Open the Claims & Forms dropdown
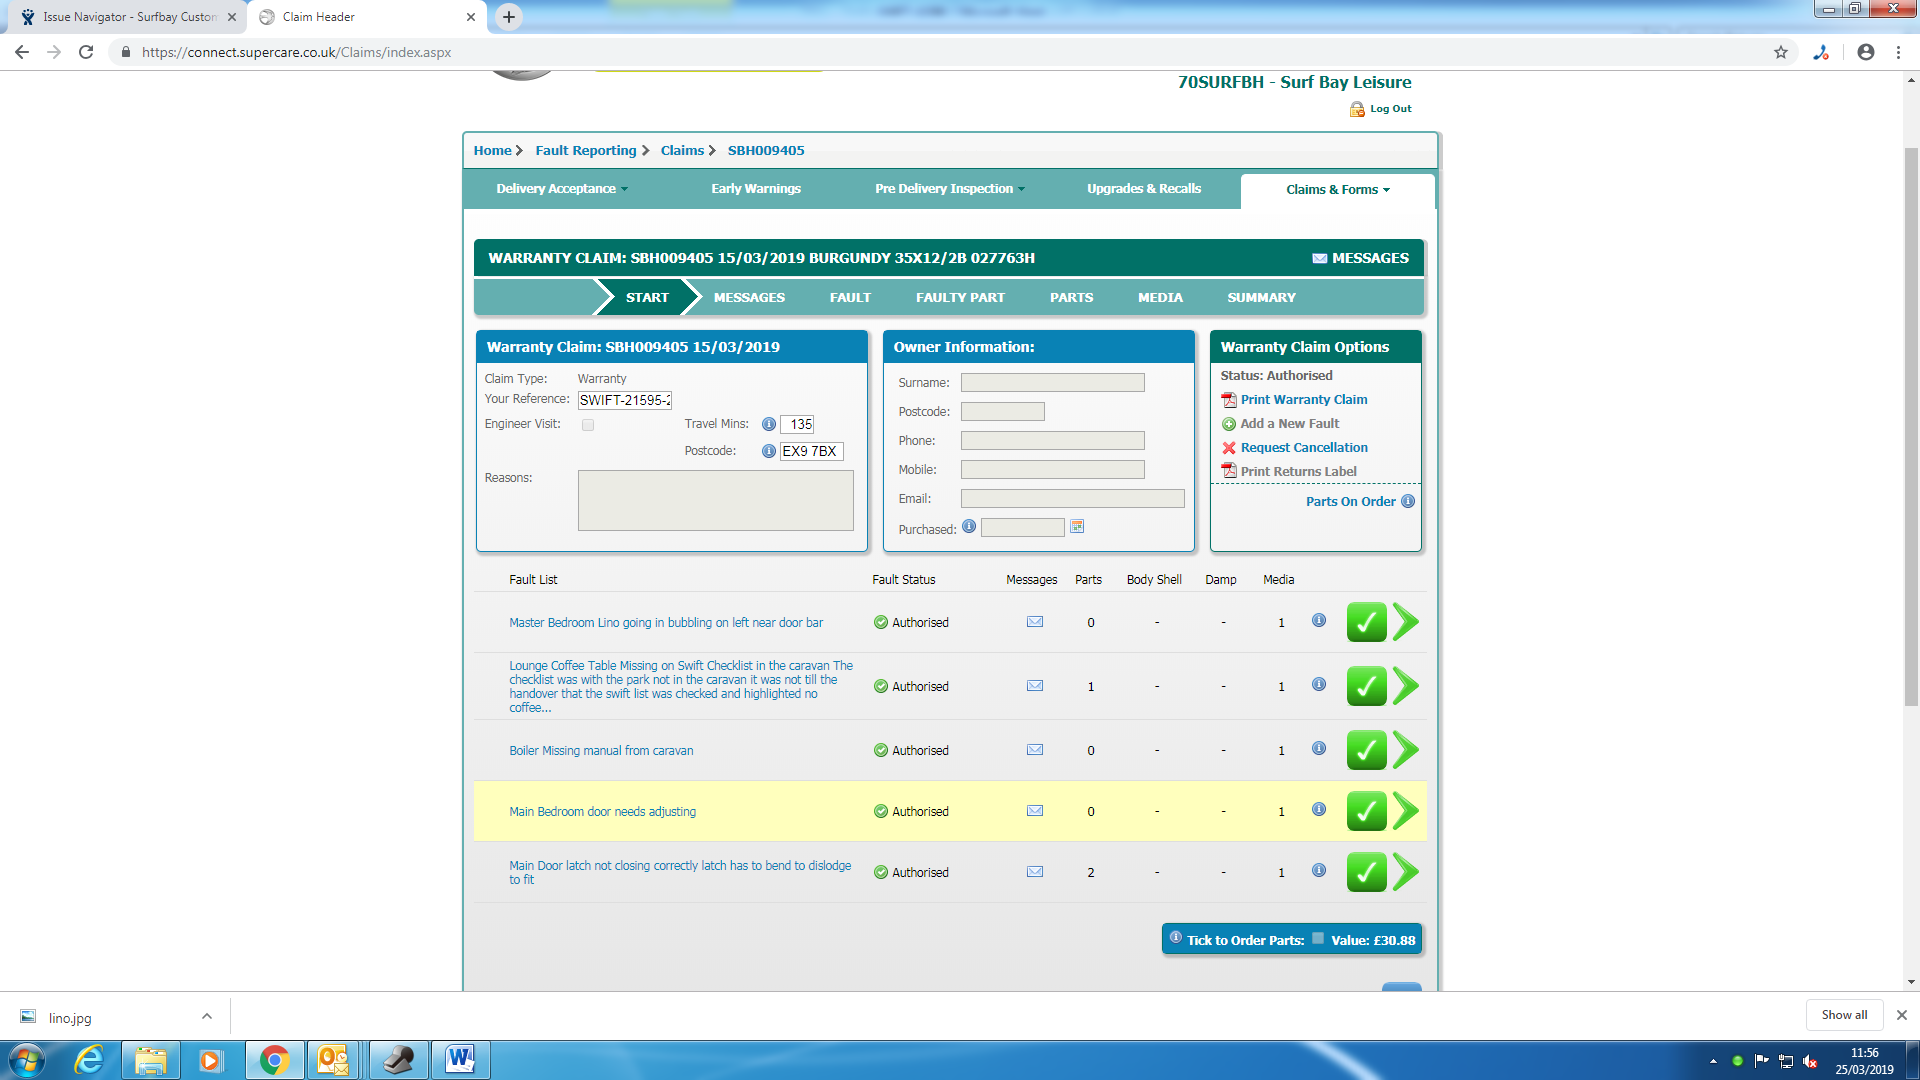Image resolution: width=1920 pixels, height=1080 pixels. click(x=1337, y=190)
